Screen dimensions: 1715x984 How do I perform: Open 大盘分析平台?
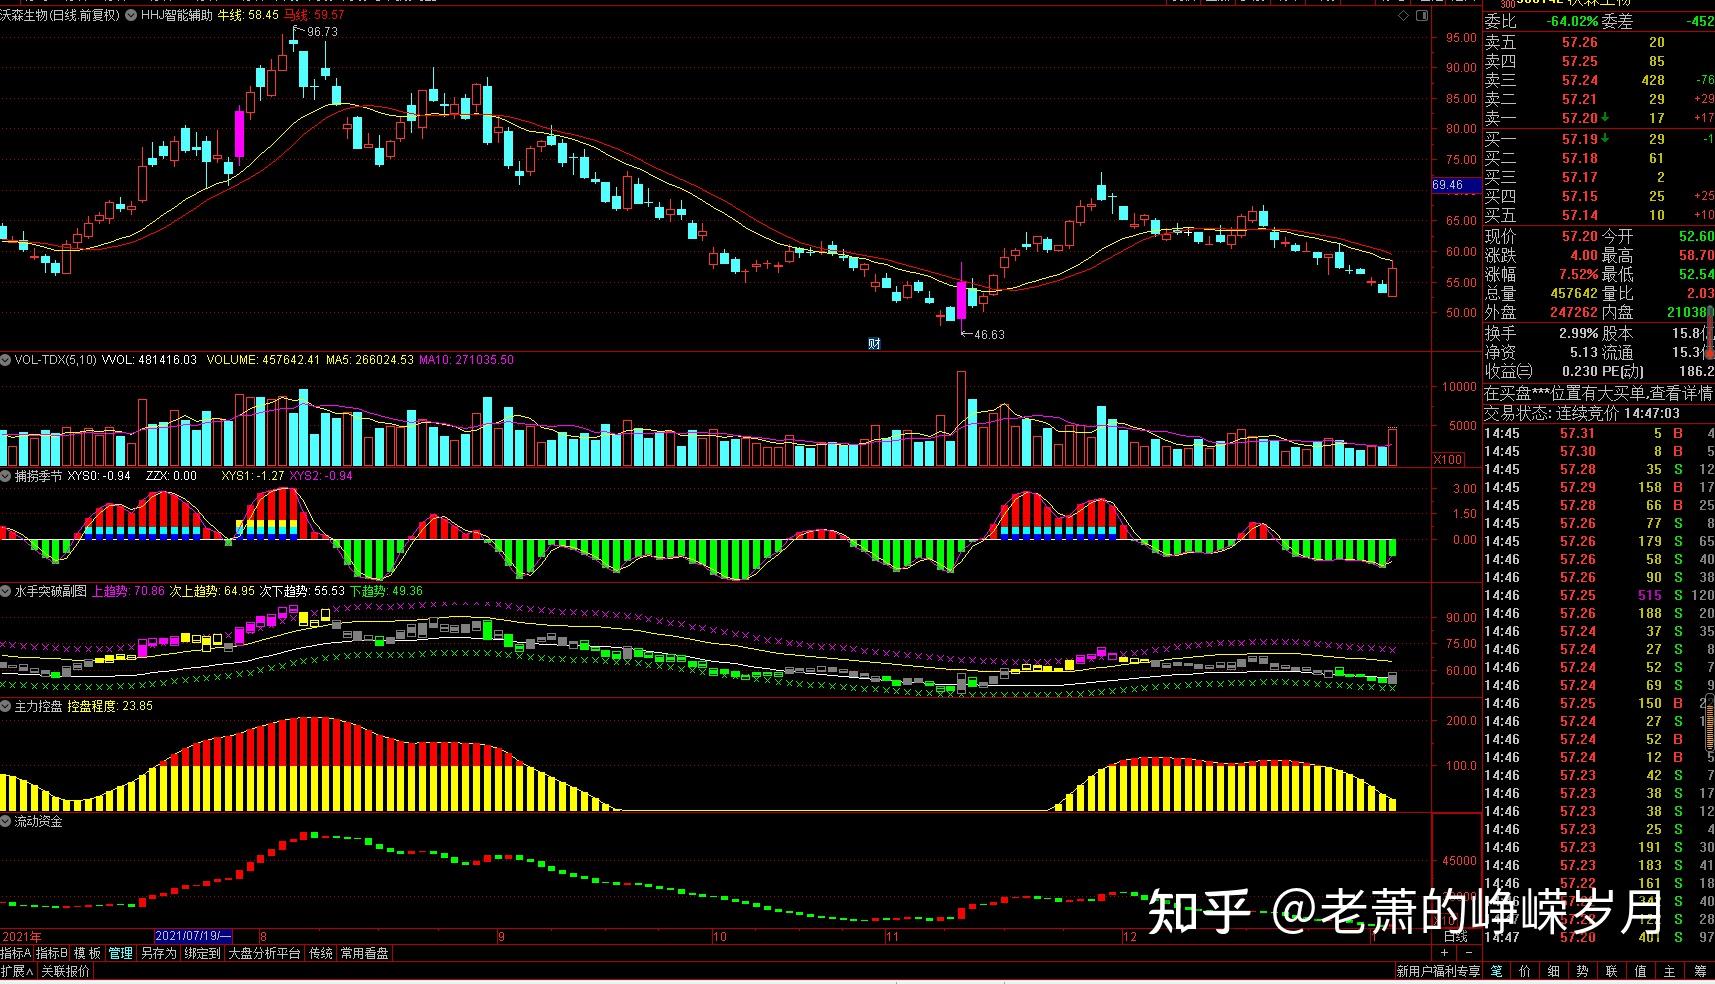[x=264, y=954]
